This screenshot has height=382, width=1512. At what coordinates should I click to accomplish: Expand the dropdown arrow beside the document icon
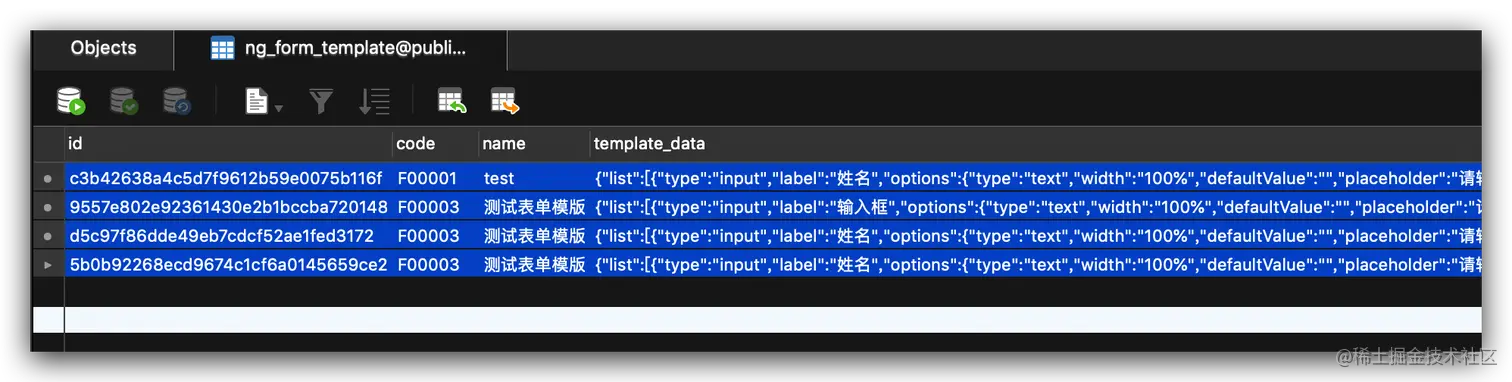tap(279, 107)
